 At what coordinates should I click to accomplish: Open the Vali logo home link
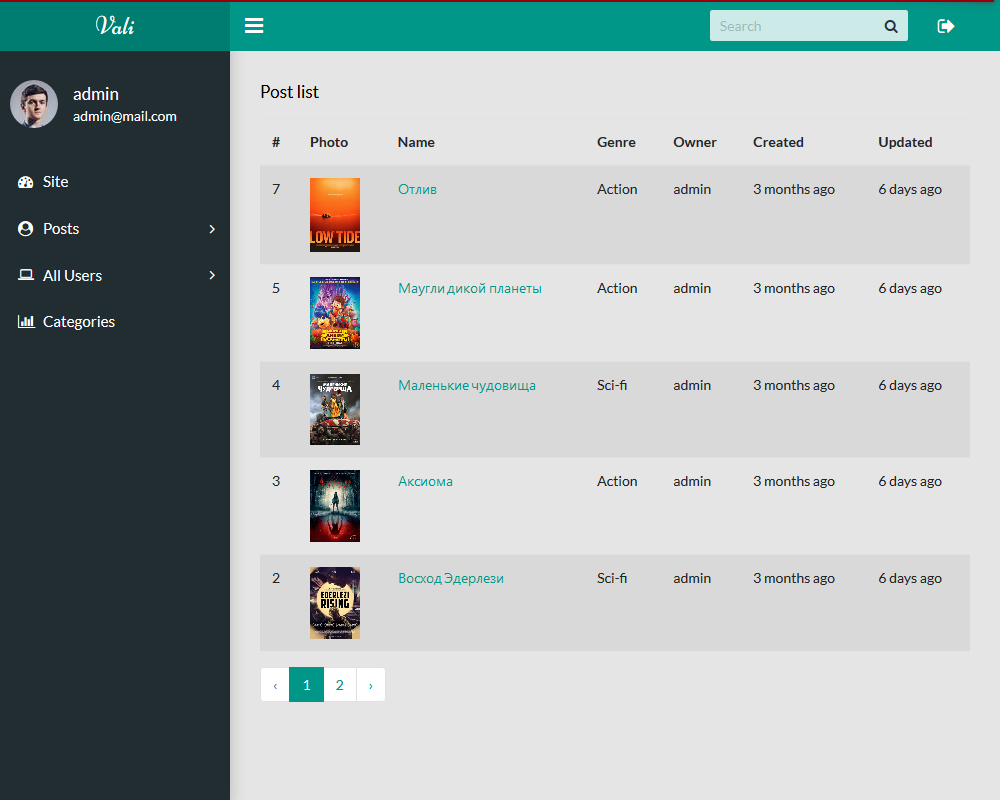click(115, 26)
